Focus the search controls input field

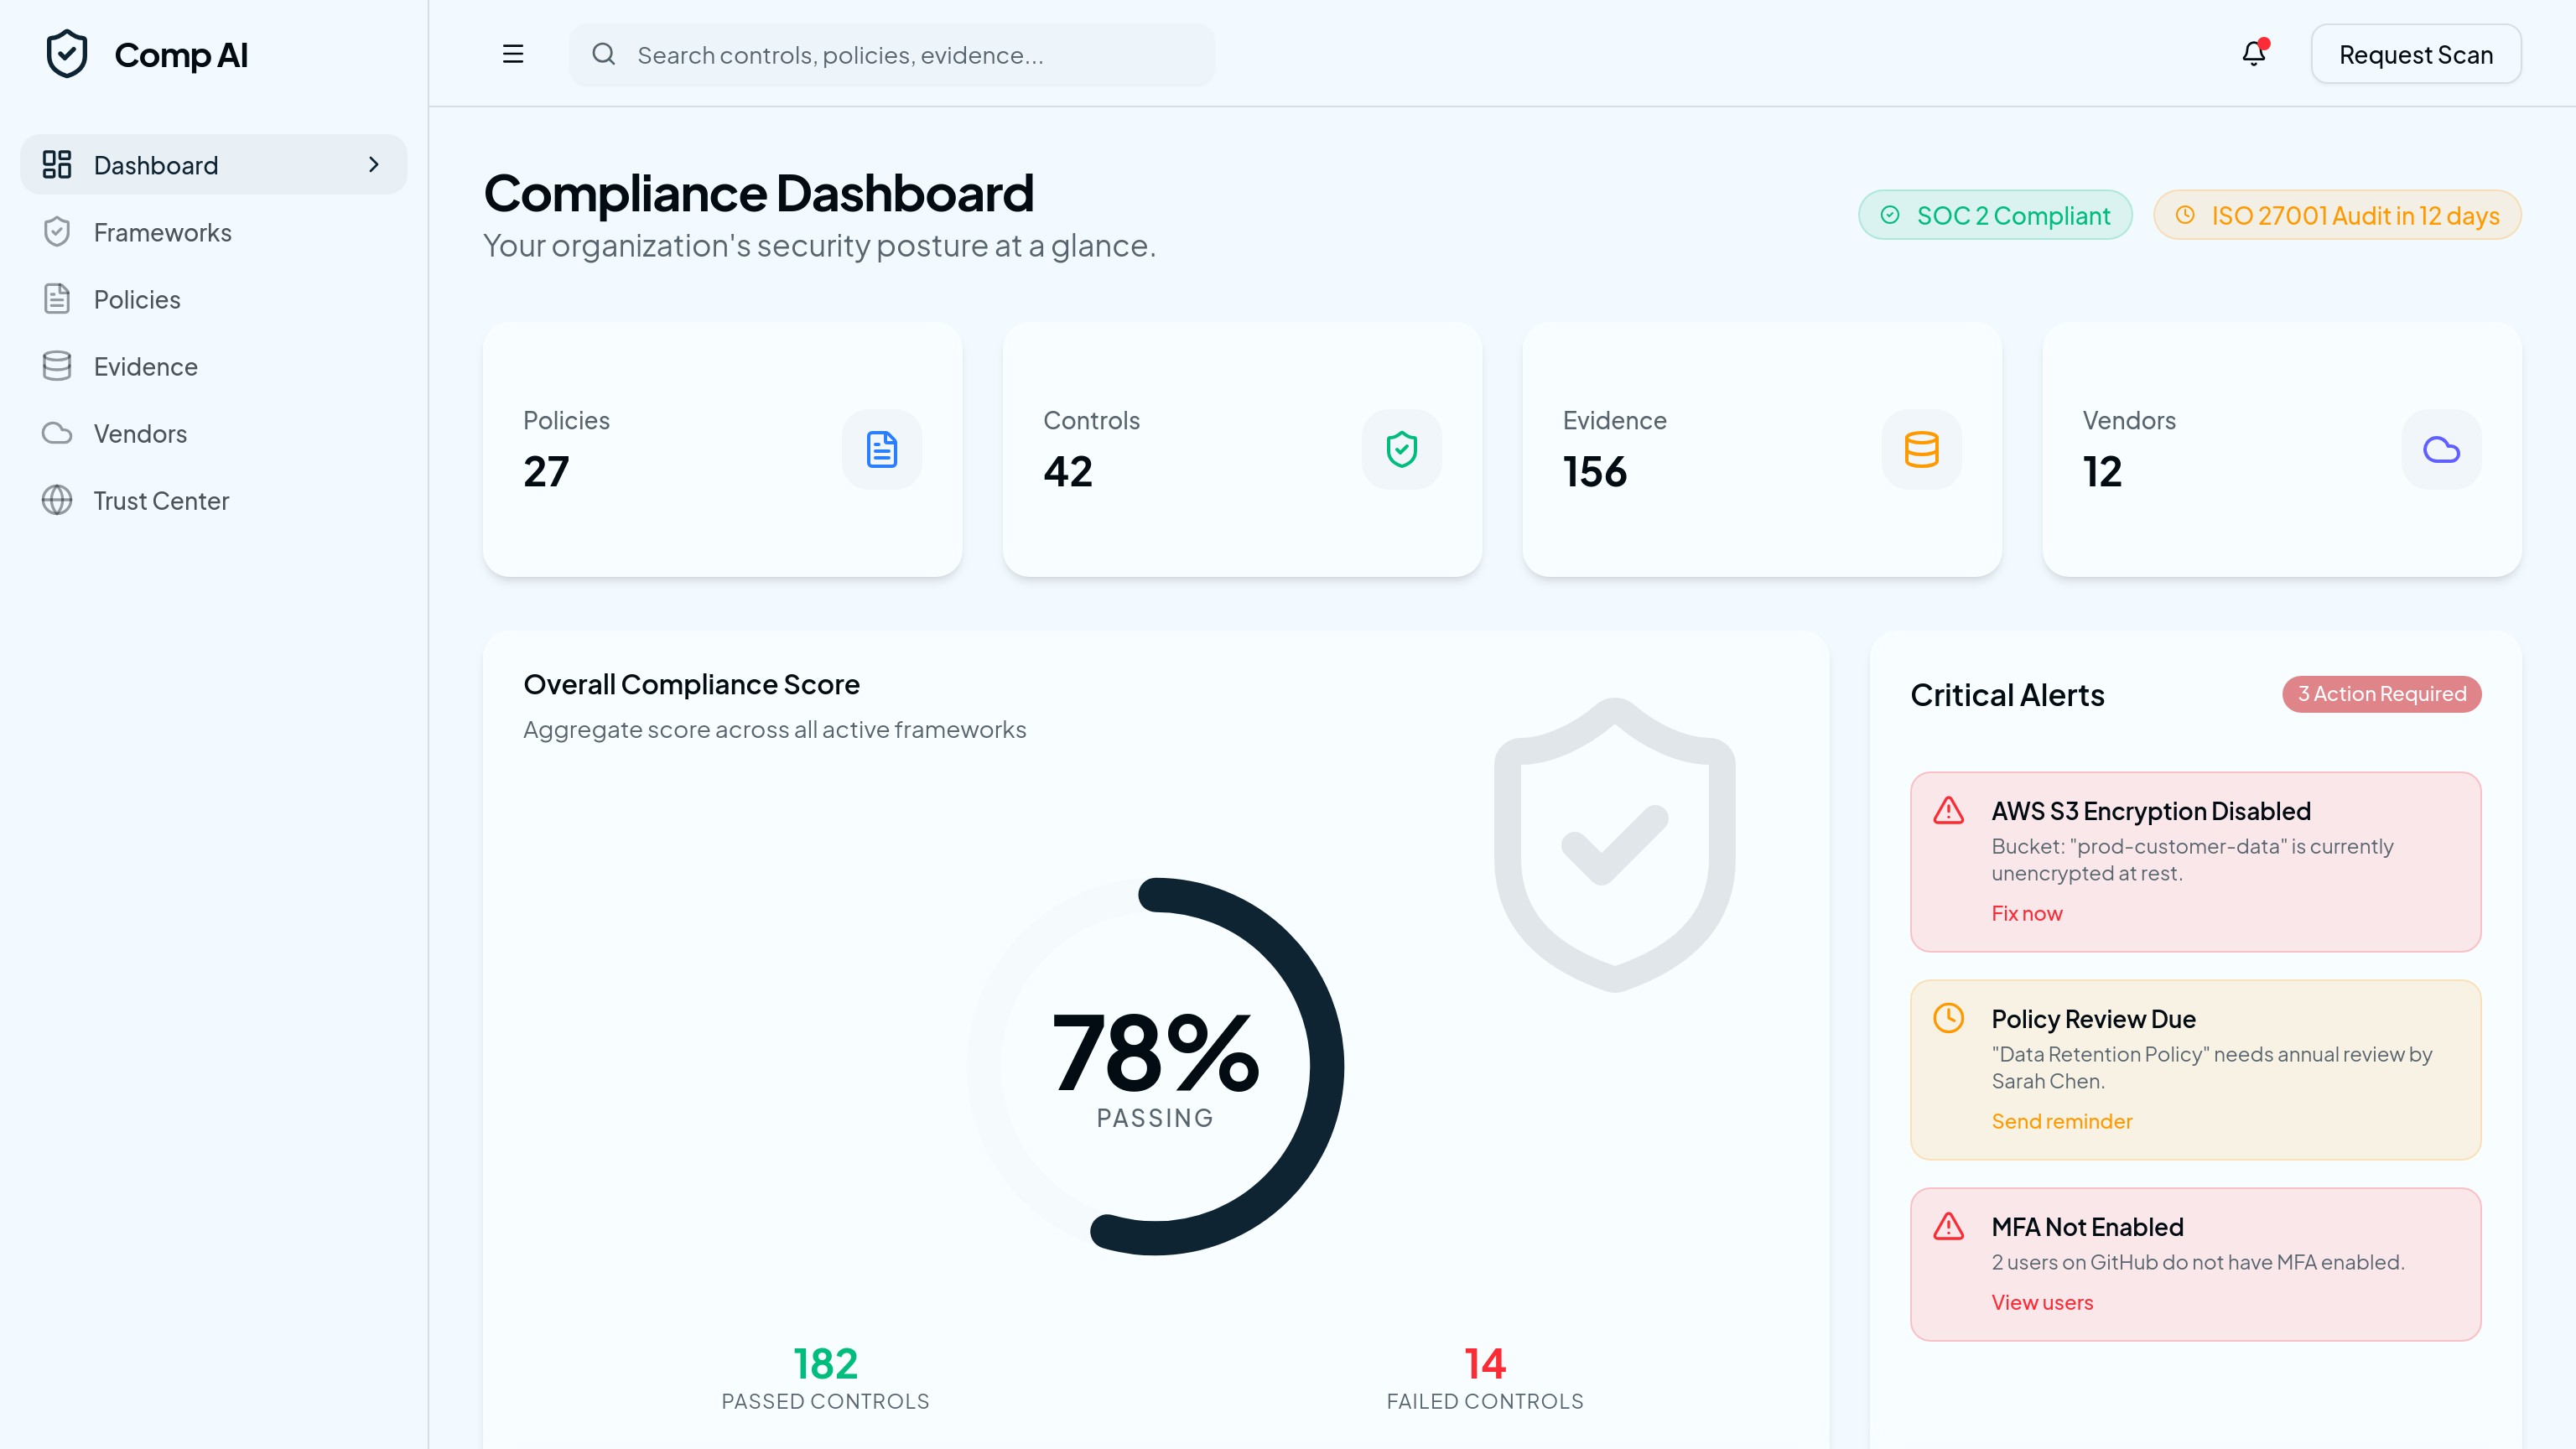pos(890,54)
